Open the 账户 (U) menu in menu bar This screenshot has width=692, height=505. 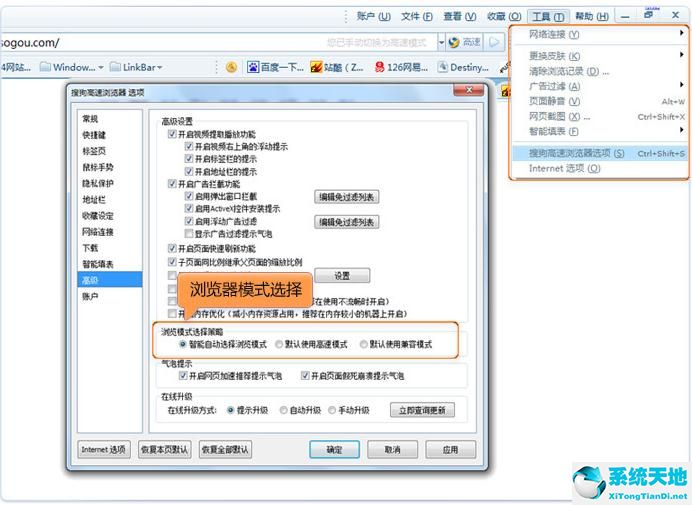(x=373, y=17)
